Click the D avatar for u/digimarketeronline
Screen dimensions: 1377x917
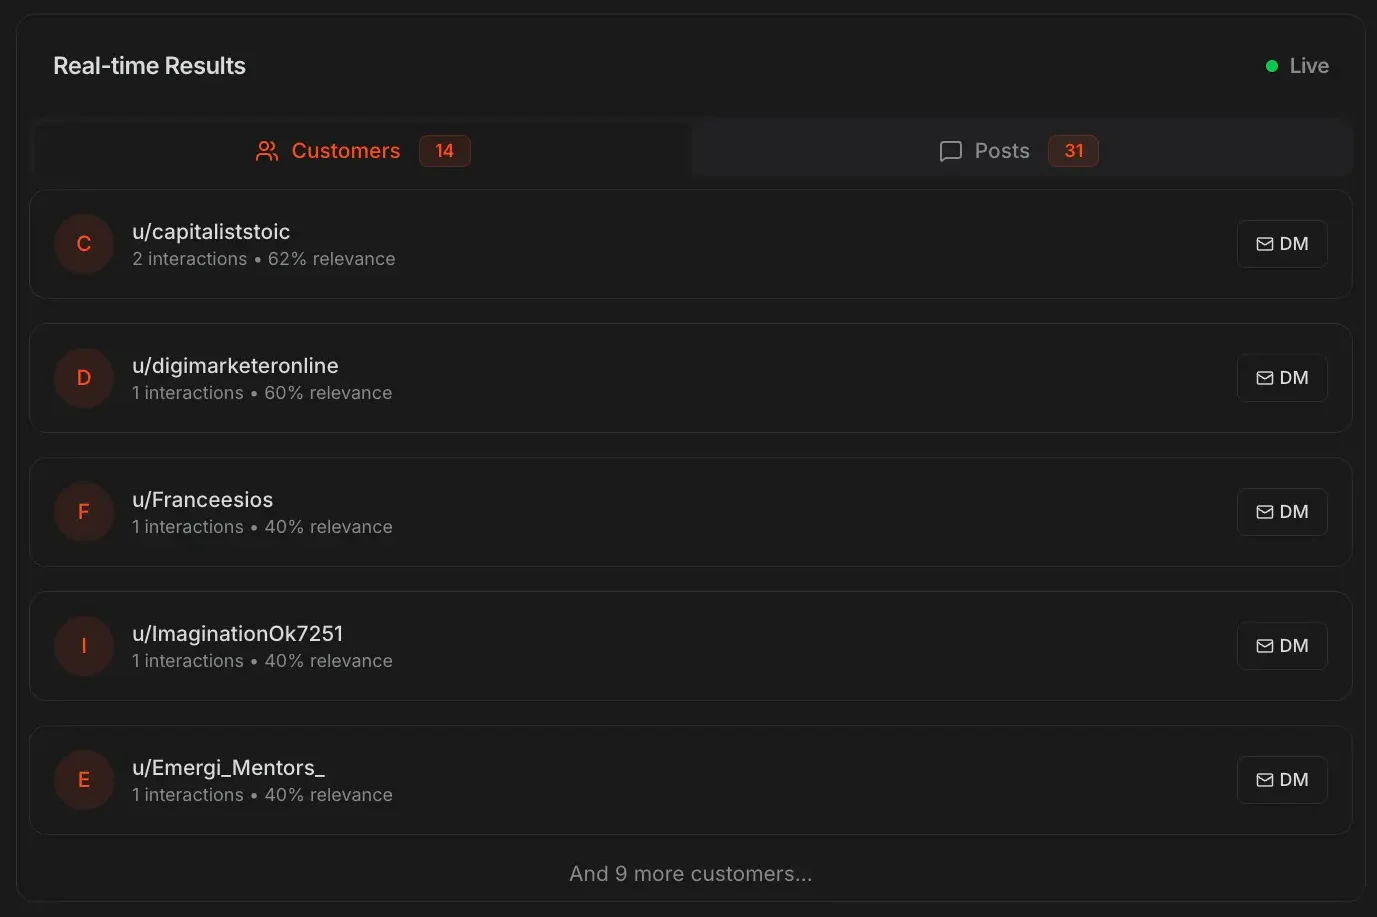pyautogui.click(x=83, y=378)
